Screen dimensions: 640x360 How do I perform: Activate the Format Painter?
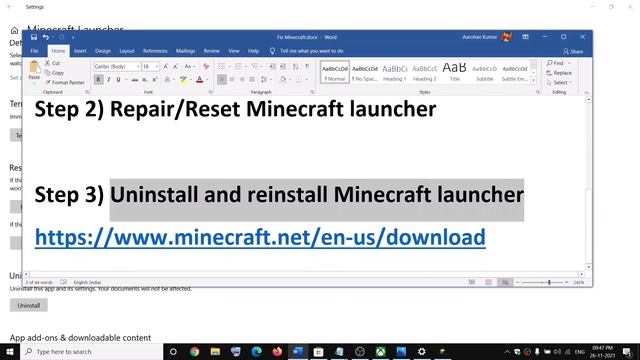(x=64, y=82)
